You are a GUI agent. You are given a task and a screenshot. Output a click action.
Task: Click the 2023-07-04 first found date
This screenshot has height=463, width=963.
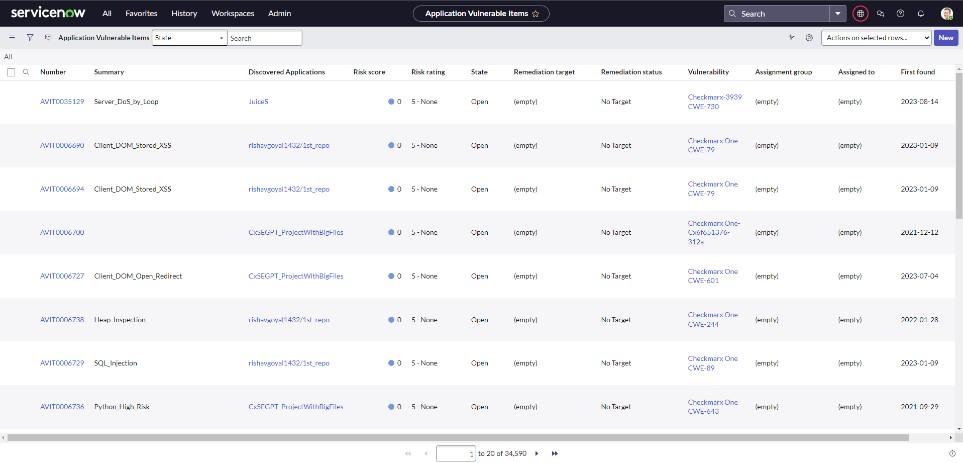pos(919,276)
